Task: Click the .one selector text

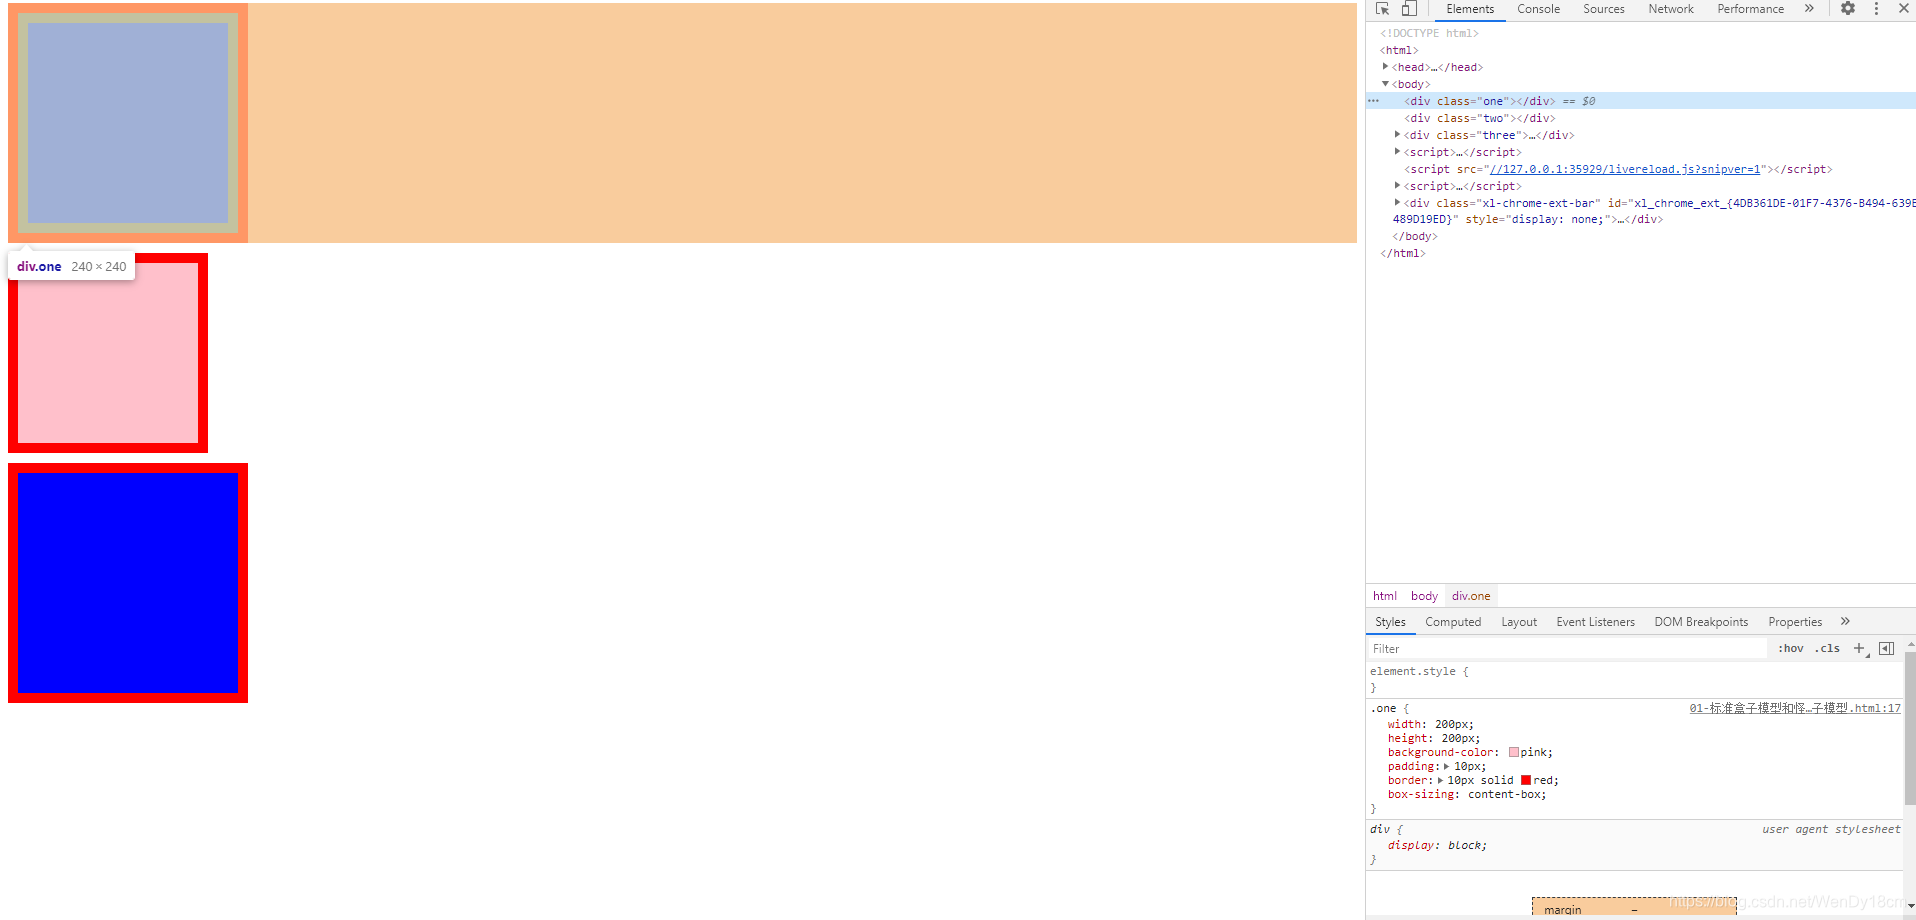Action: 1383,708
